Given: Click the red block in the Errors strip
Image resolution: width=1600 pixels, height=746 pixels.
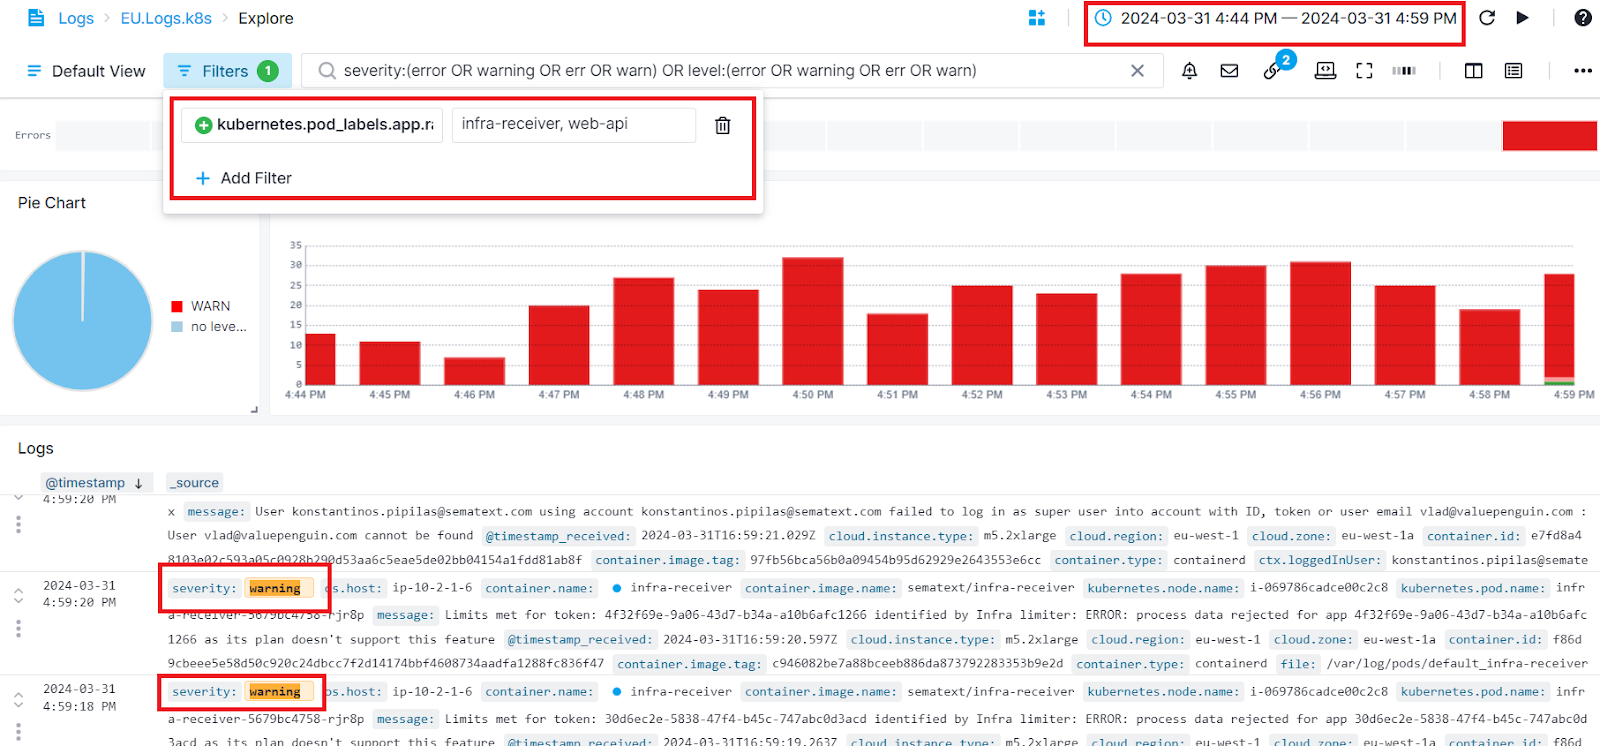Looking at the screenshot, I should click(x=1549, y=136).
